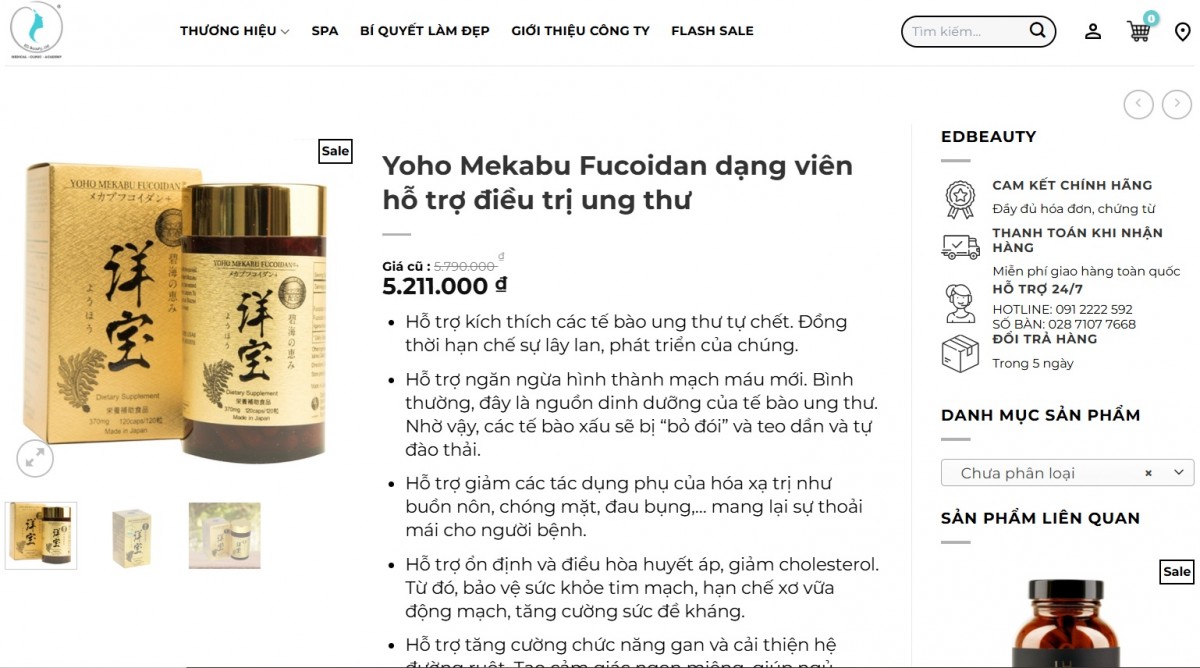This screenshot has height=668, width=1200.
Task: Expand the Thương Hiệu dropdown menu
Action: pyautogui.click(x=235, y=31)
